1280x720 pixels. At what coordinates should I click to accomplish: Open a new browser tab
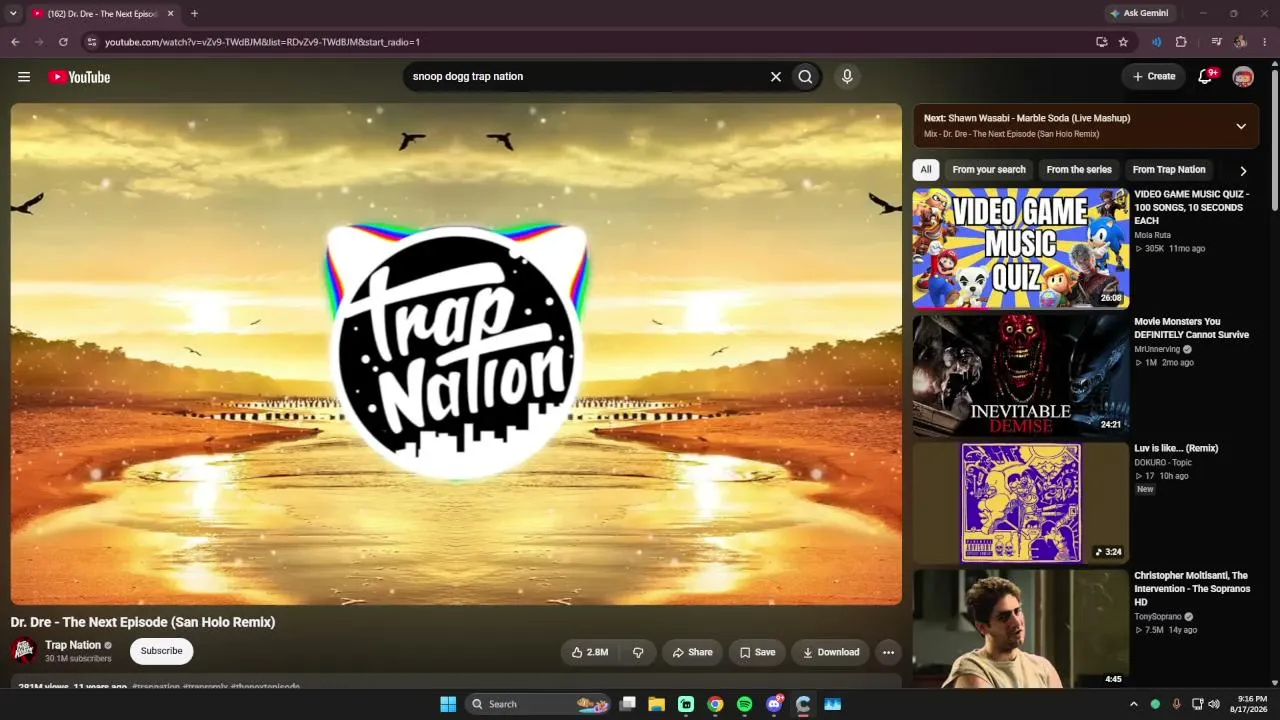(x=194, y=14)
